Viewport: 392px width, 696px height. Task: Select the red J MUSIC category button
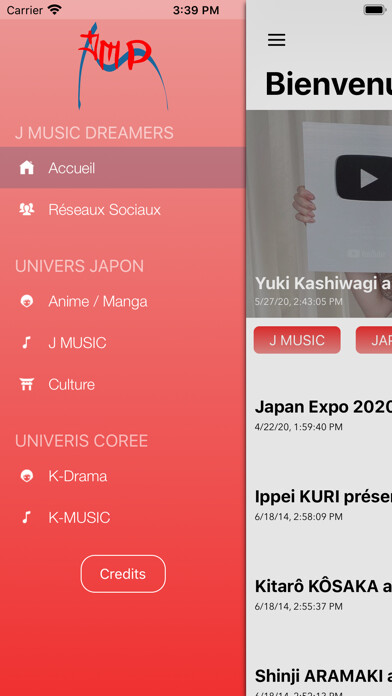click(297, 340)
